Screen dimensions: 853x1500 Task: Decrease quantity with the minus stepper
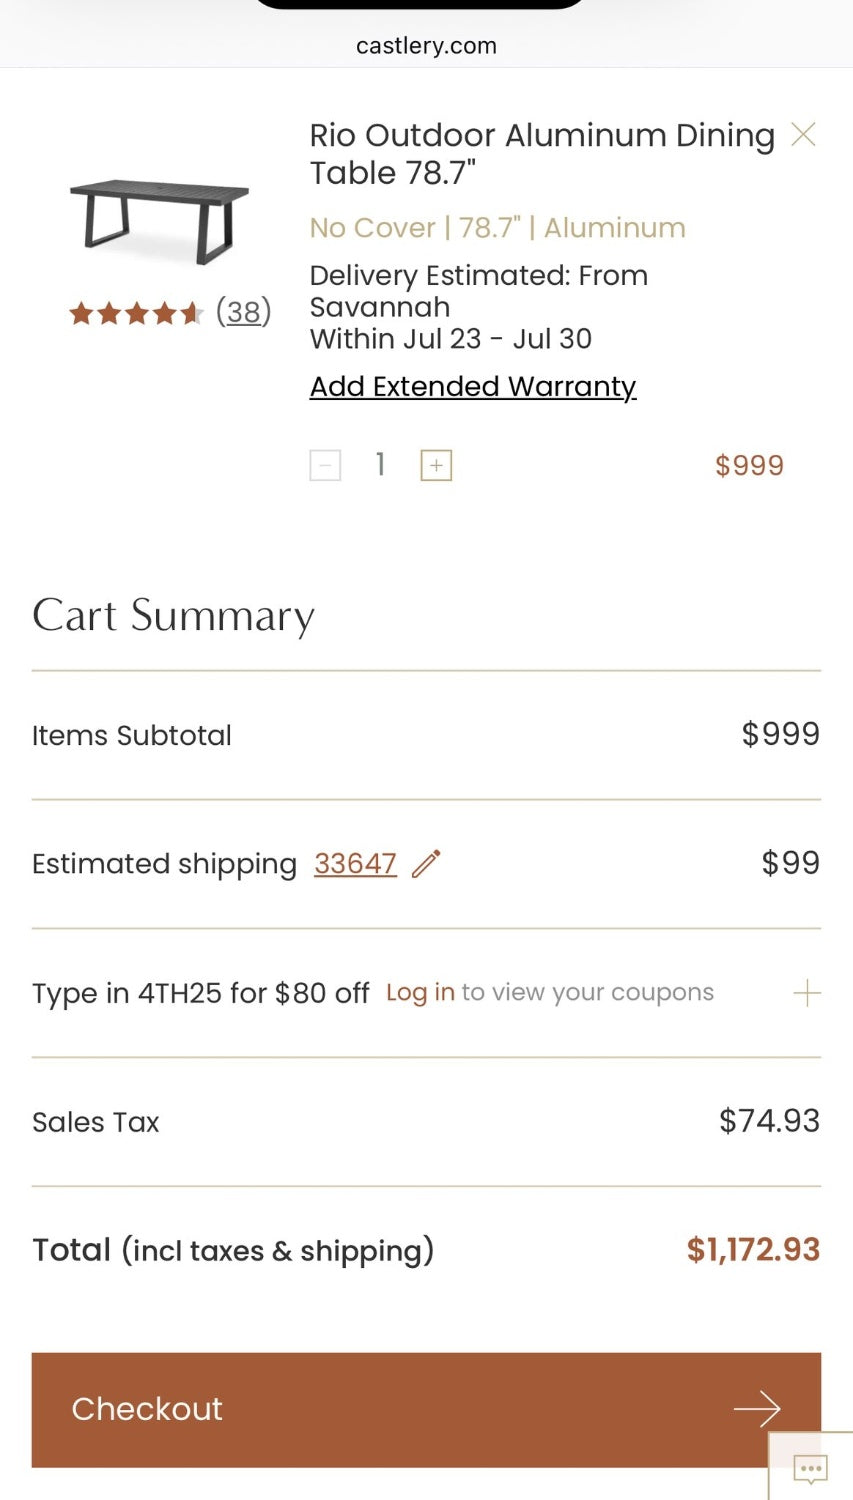point(325,465)
